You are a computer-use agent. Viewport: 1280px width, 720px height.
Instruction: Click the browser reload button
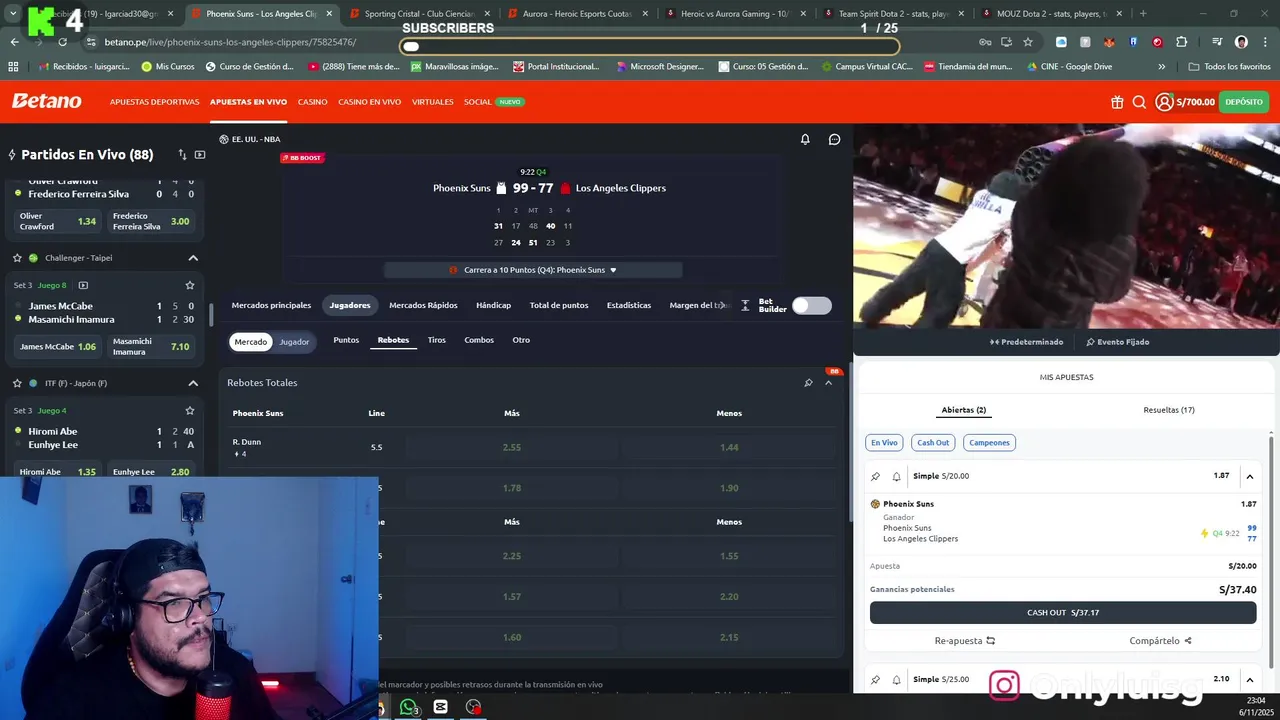point(62,42)
